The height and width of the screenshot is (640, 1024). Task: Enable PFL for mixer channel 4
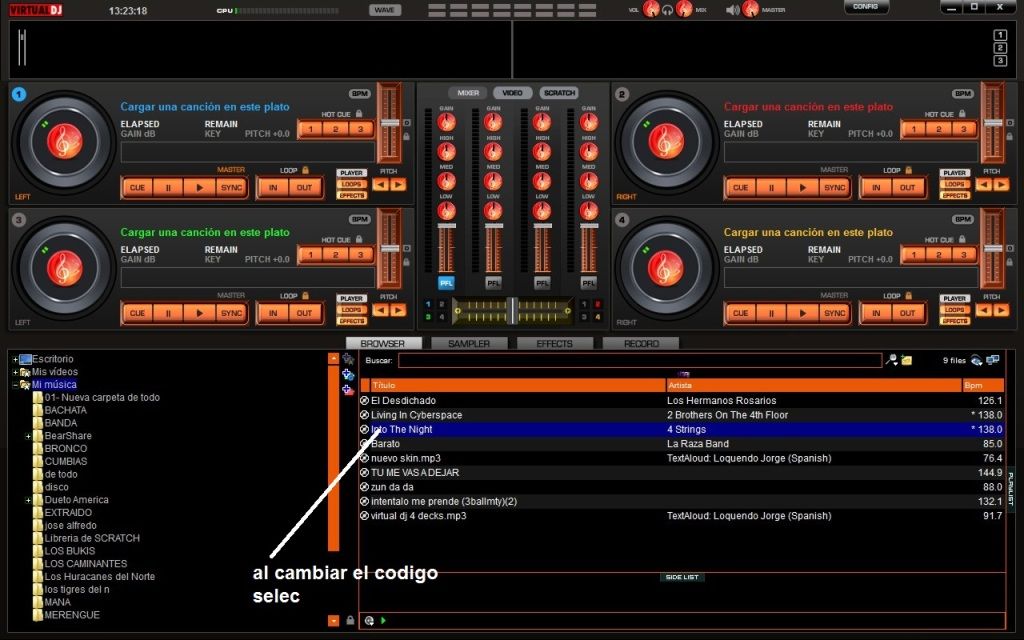point(588,283)
